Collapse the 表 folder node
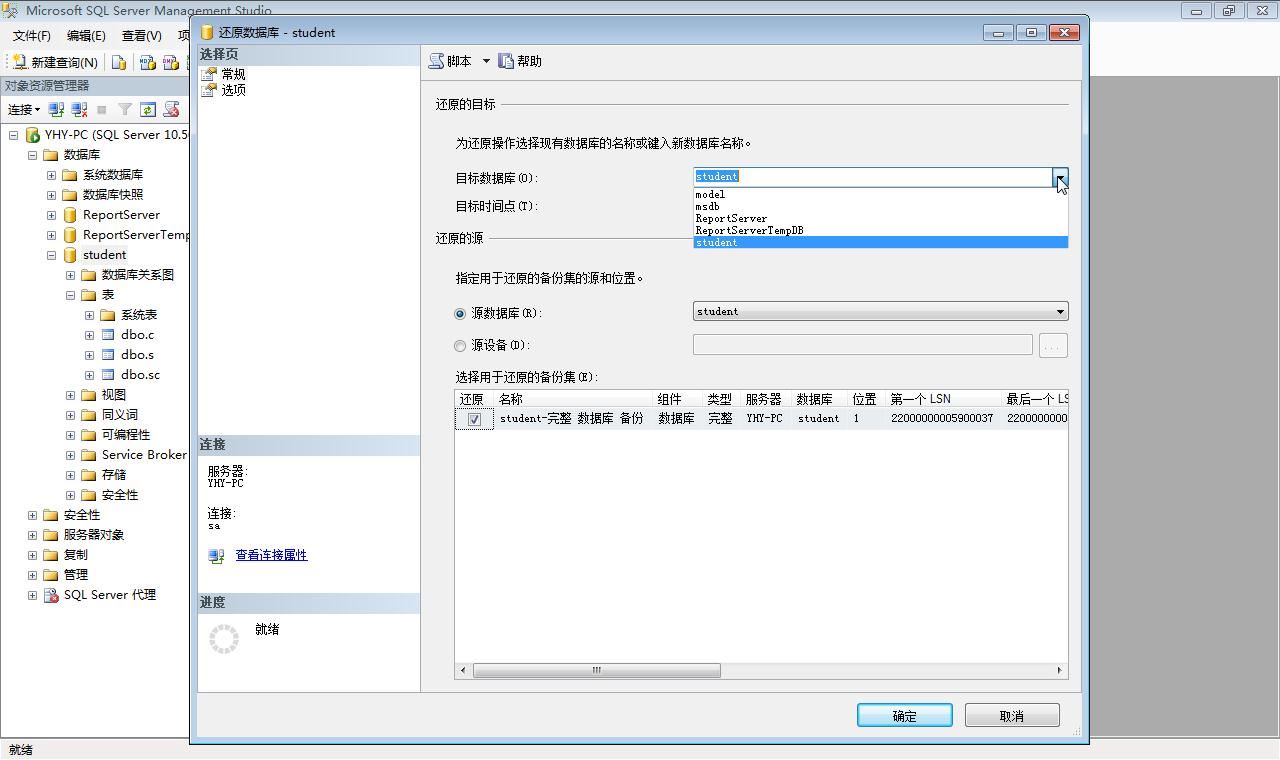The width and height of the screenshot is (1280, 760). pos(71,295)
